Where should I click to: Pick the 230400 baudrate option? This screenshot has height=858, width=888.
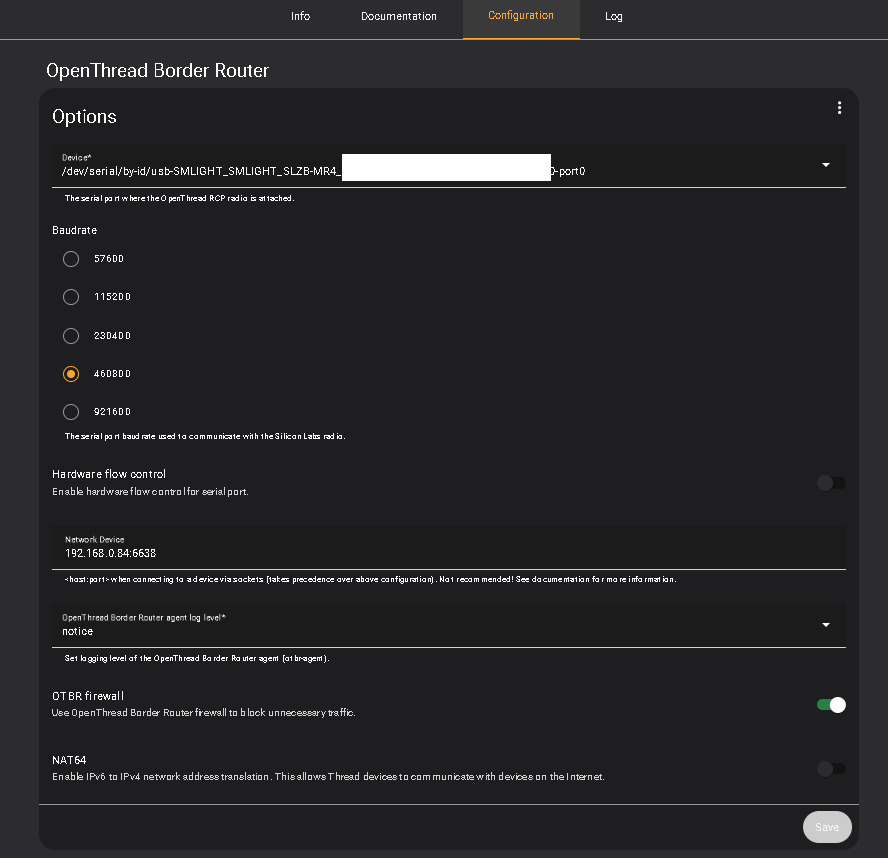point(71,336)
